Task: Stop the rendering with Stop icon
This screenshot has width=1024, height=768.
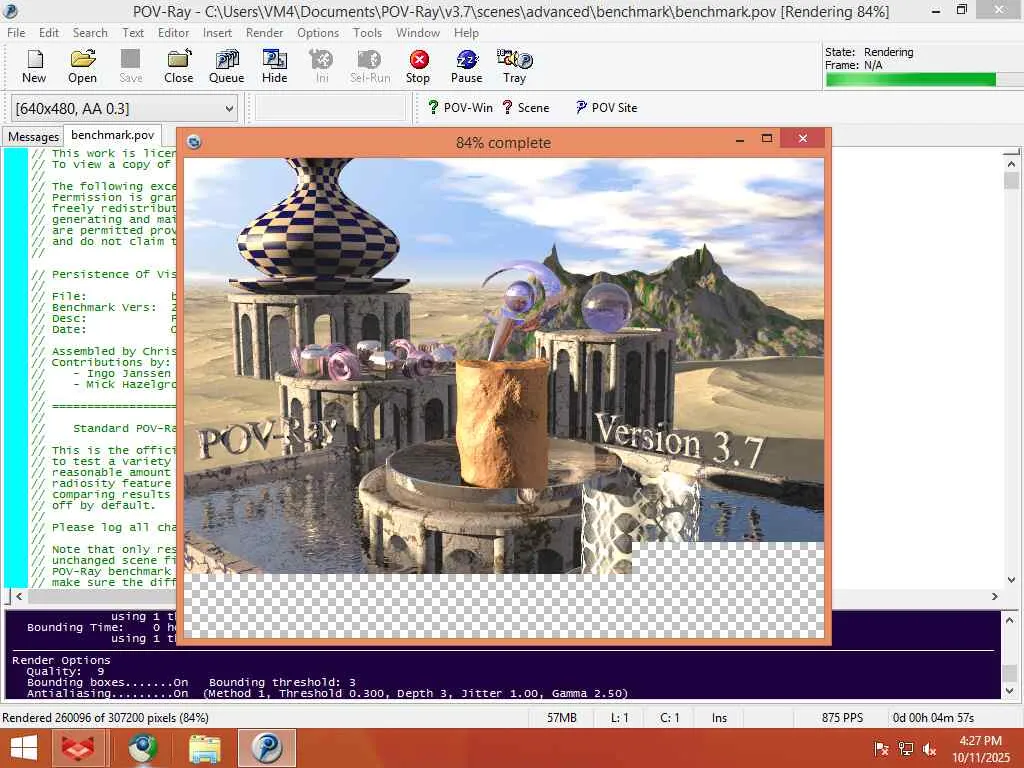Action: click(418, 67)
